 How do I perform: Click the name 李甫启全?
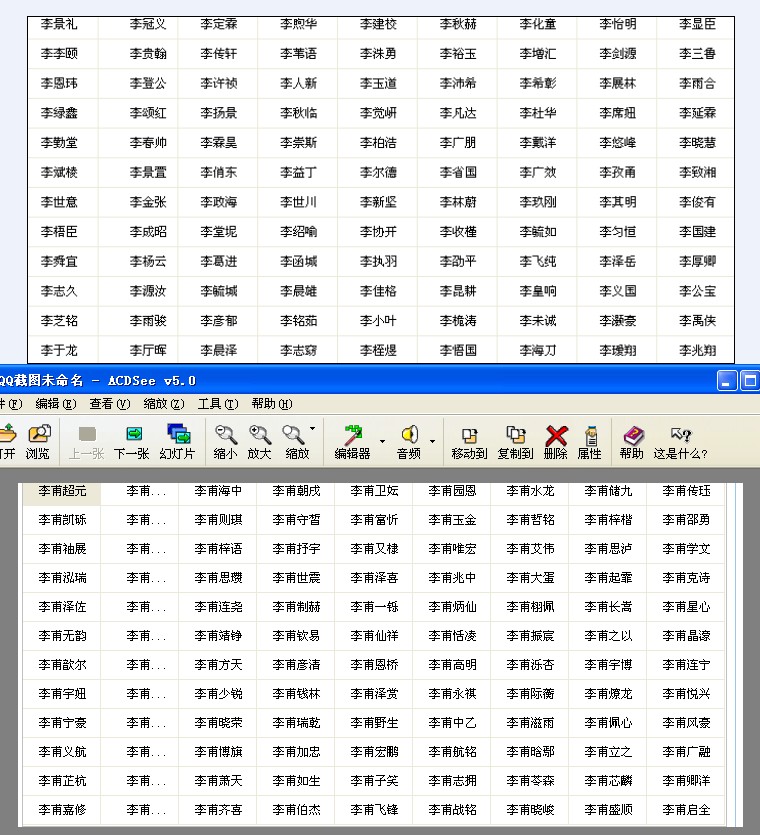[x=686, y=810]
